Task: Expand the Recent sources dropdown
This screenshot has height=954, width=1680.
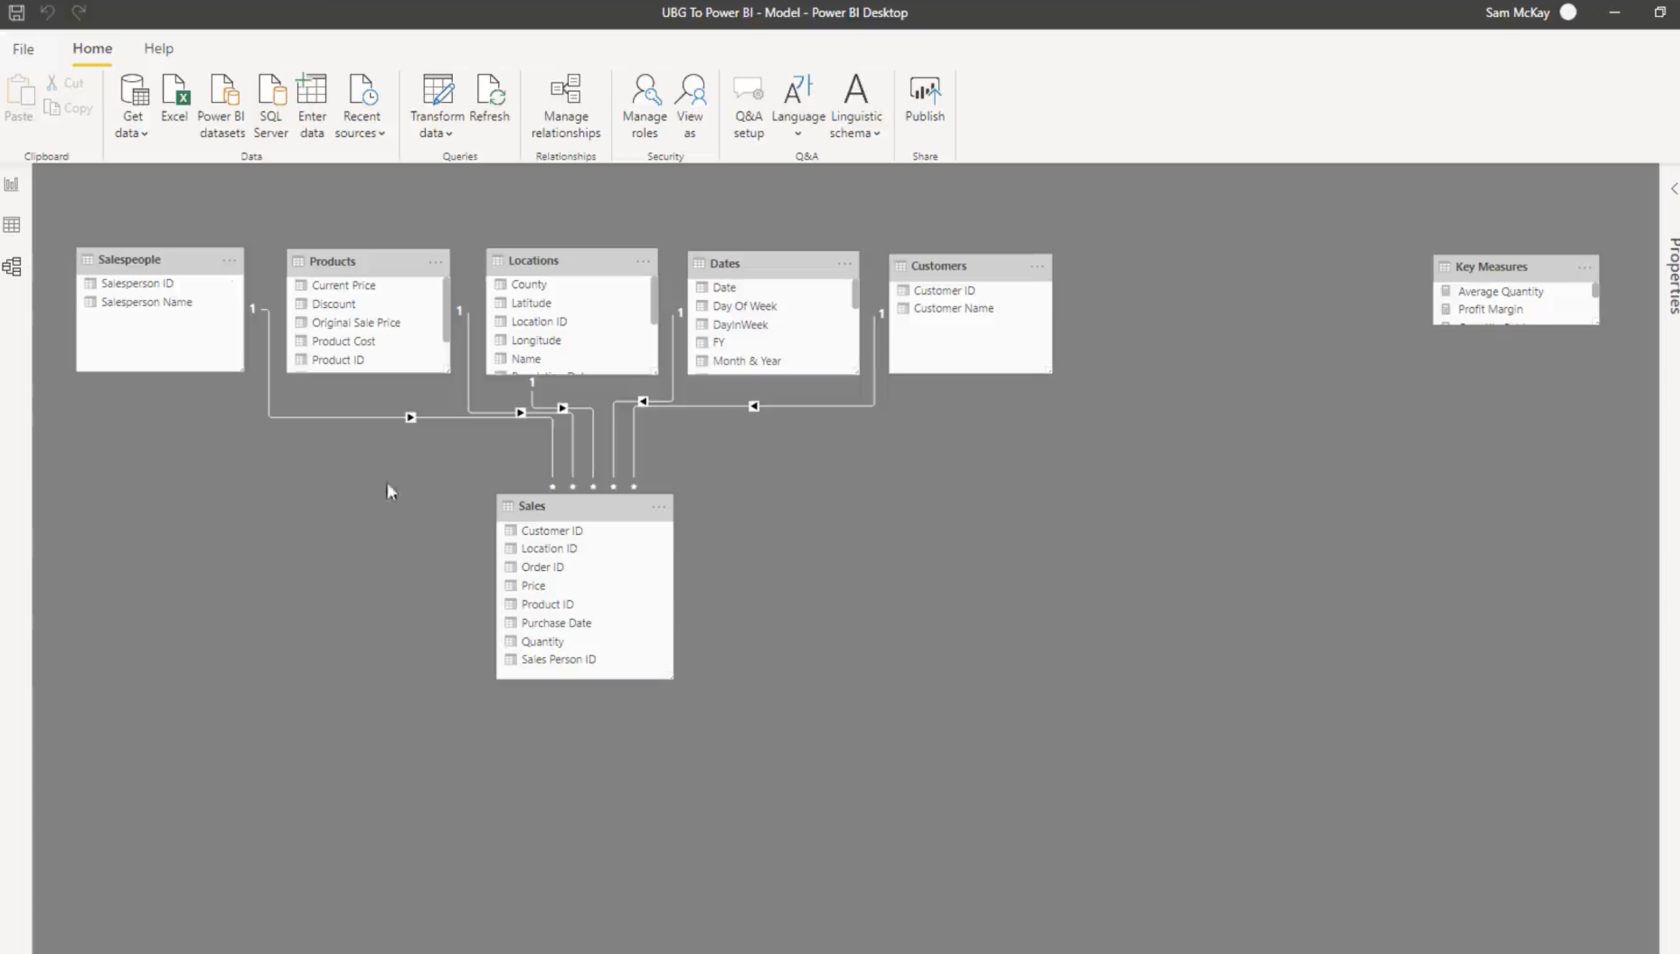Action: coord(361,106)
